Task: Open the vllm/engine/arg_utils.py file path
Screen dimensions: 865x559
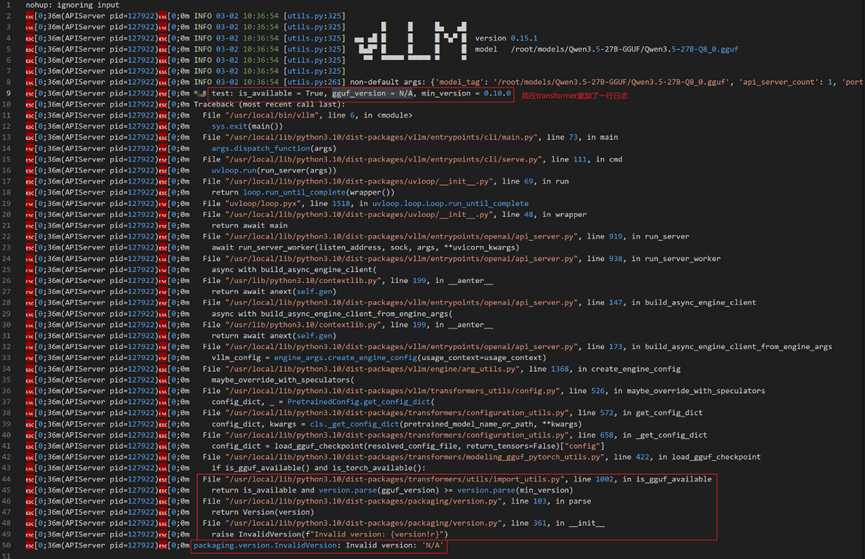Action: 372,369
